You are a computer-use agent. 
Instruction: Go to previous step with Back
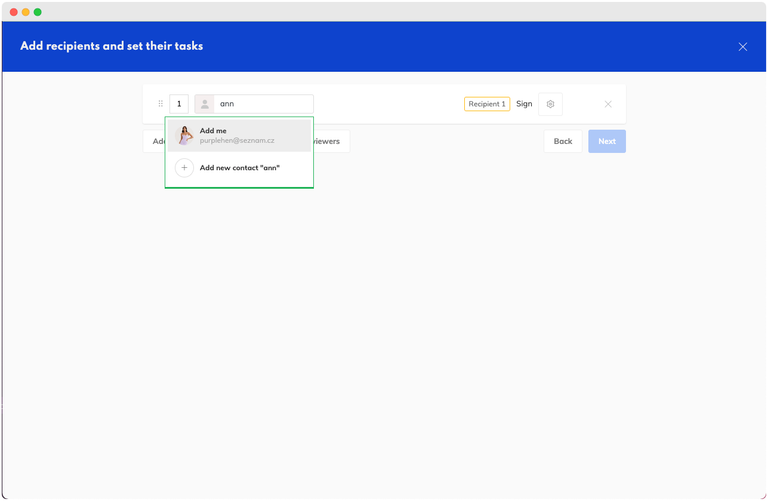point(563,141)
